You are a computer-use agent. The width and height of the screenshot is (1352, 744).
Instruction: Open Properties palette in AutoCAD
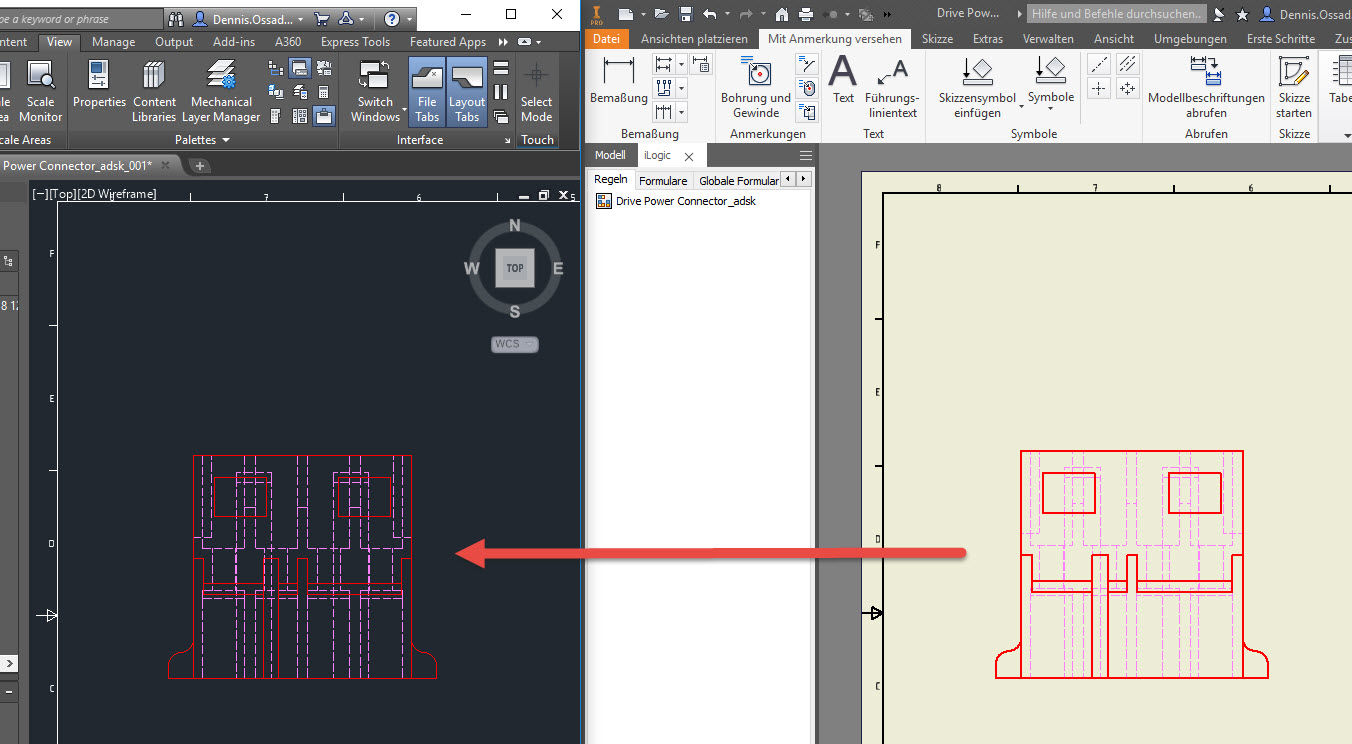(99, 86)
